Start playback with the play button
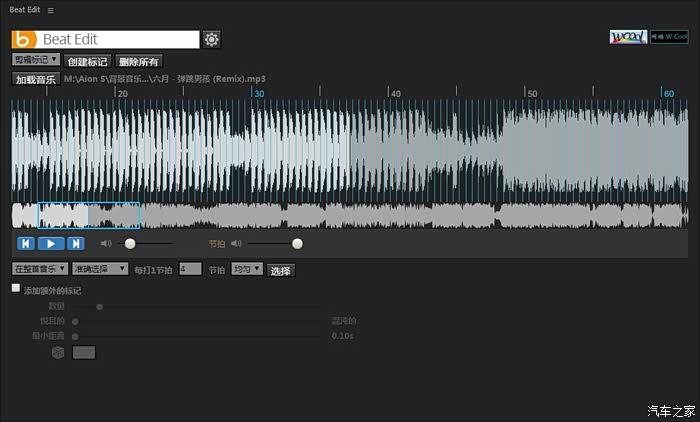 [50, 244]
